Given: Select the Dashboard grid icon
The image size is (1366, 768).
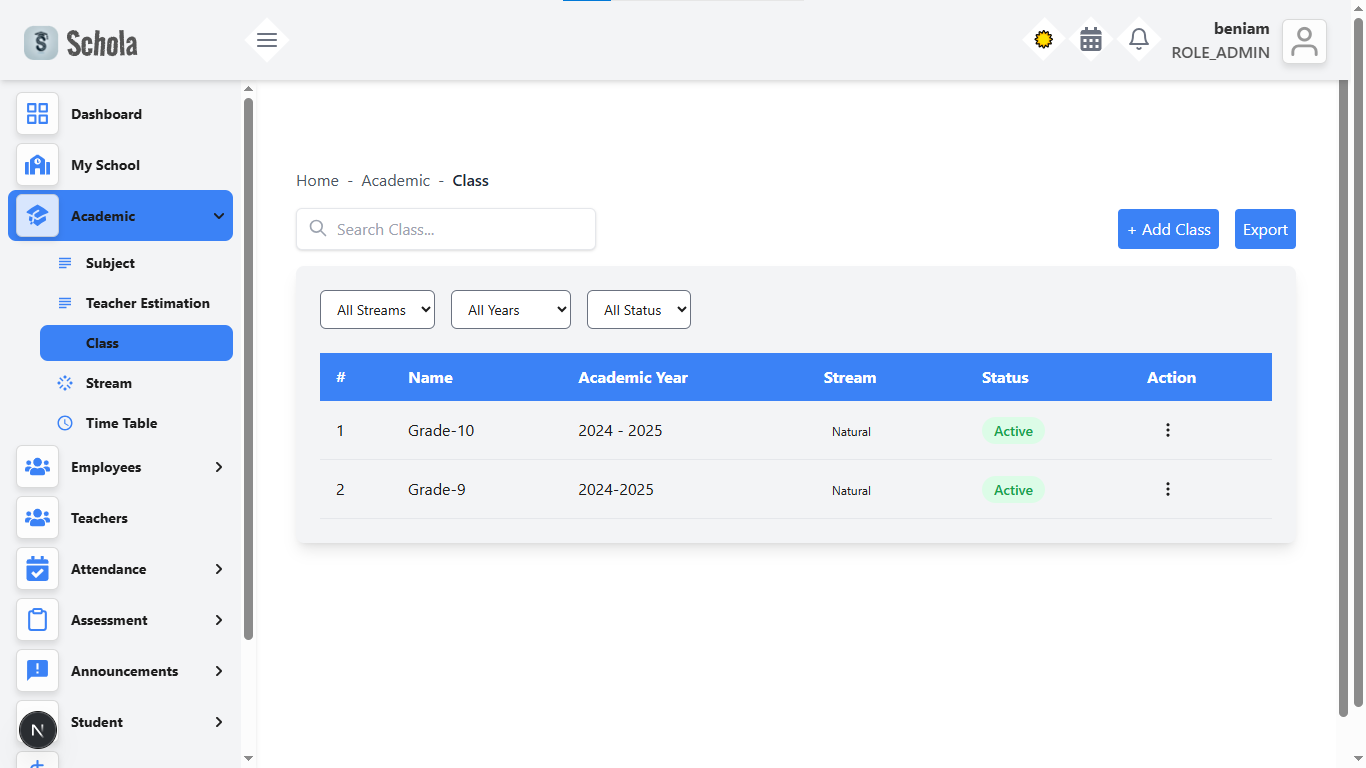Looking at the screenshot, I should pyautogui.click(x=37, y=114).
